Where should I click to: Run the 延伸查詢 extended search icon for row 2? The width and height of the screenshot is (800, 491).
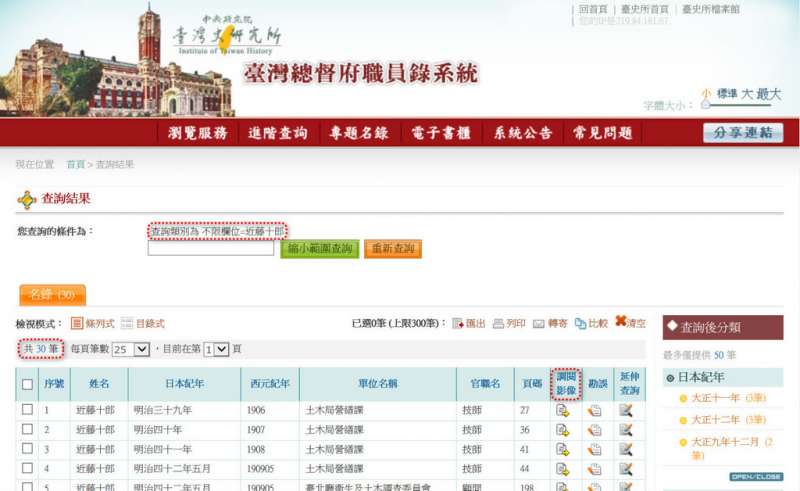coord(626,430)
